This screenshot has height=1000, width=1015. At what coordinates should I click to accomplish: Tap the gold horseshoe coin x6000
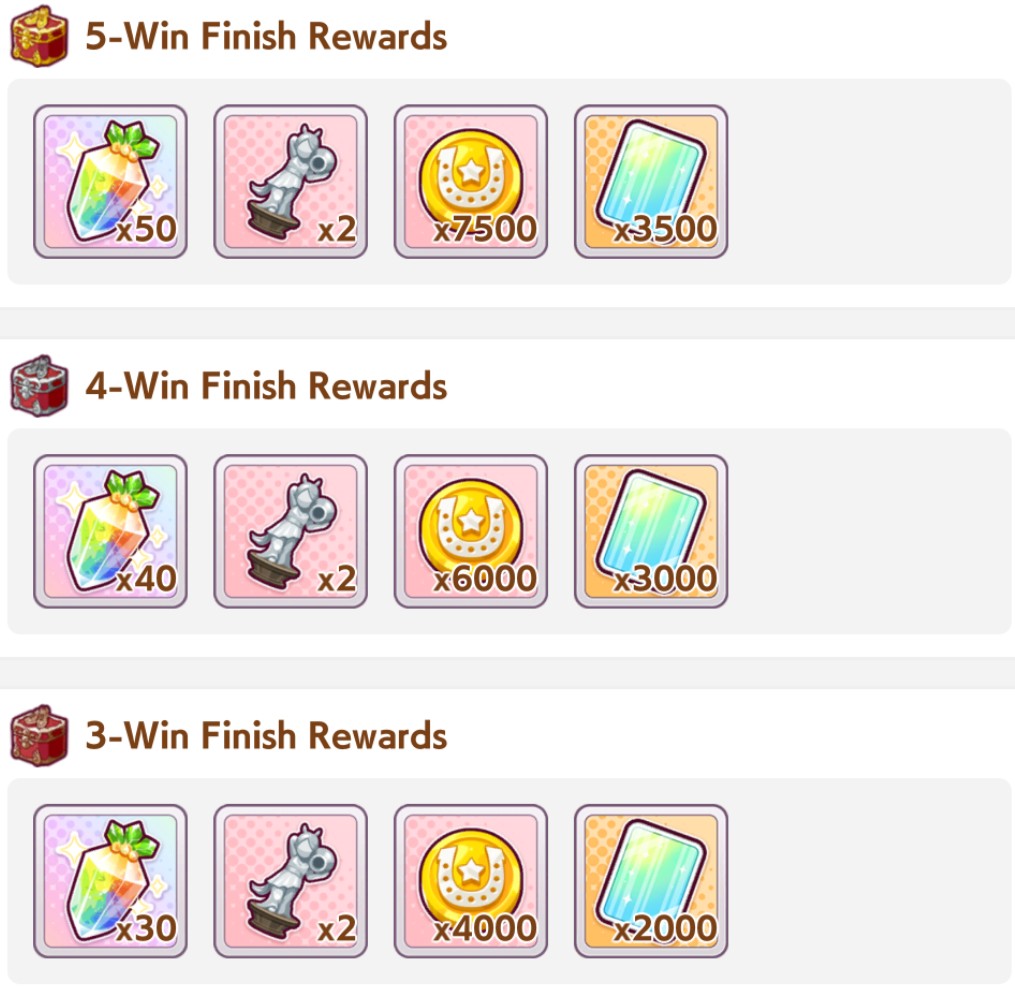tap(471, 531)
